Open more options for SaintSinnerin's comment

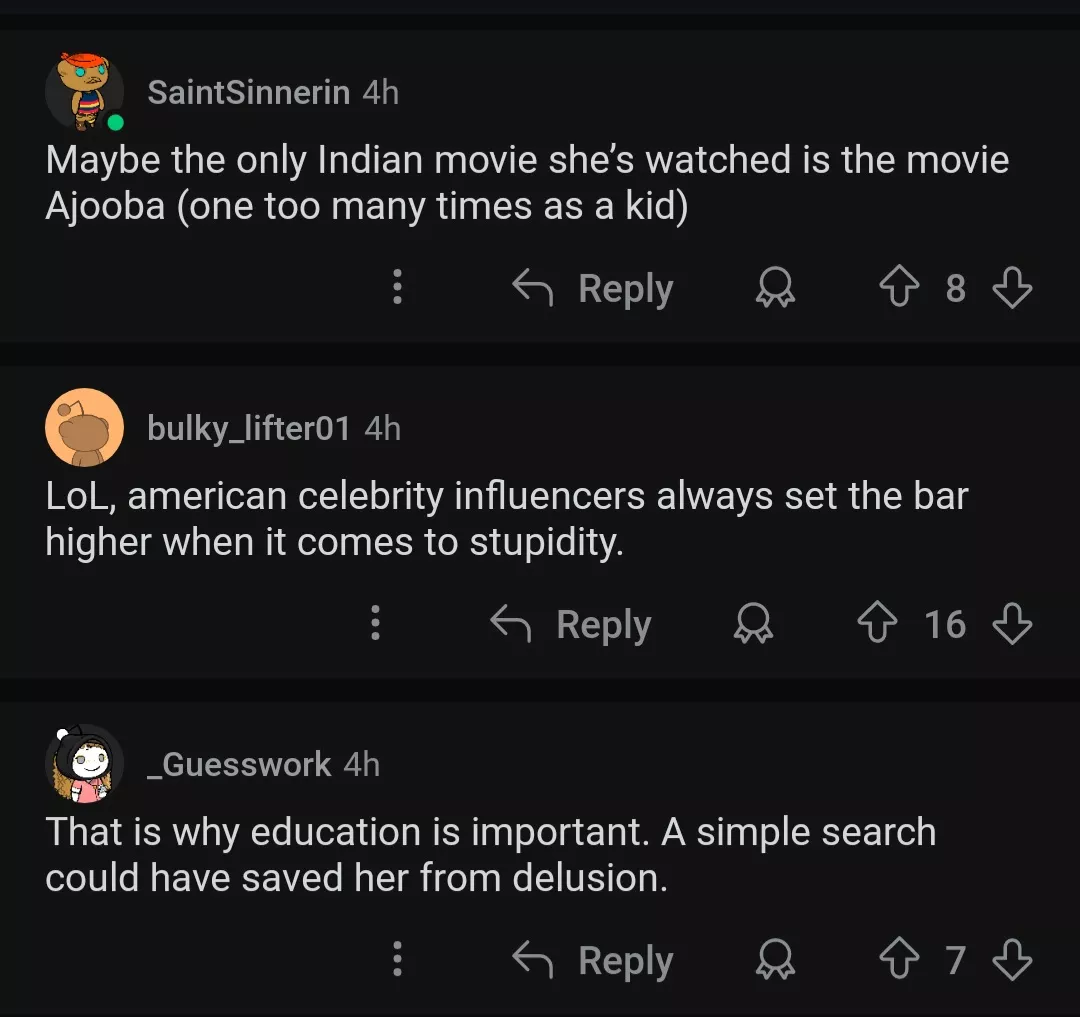click(397, 289)
